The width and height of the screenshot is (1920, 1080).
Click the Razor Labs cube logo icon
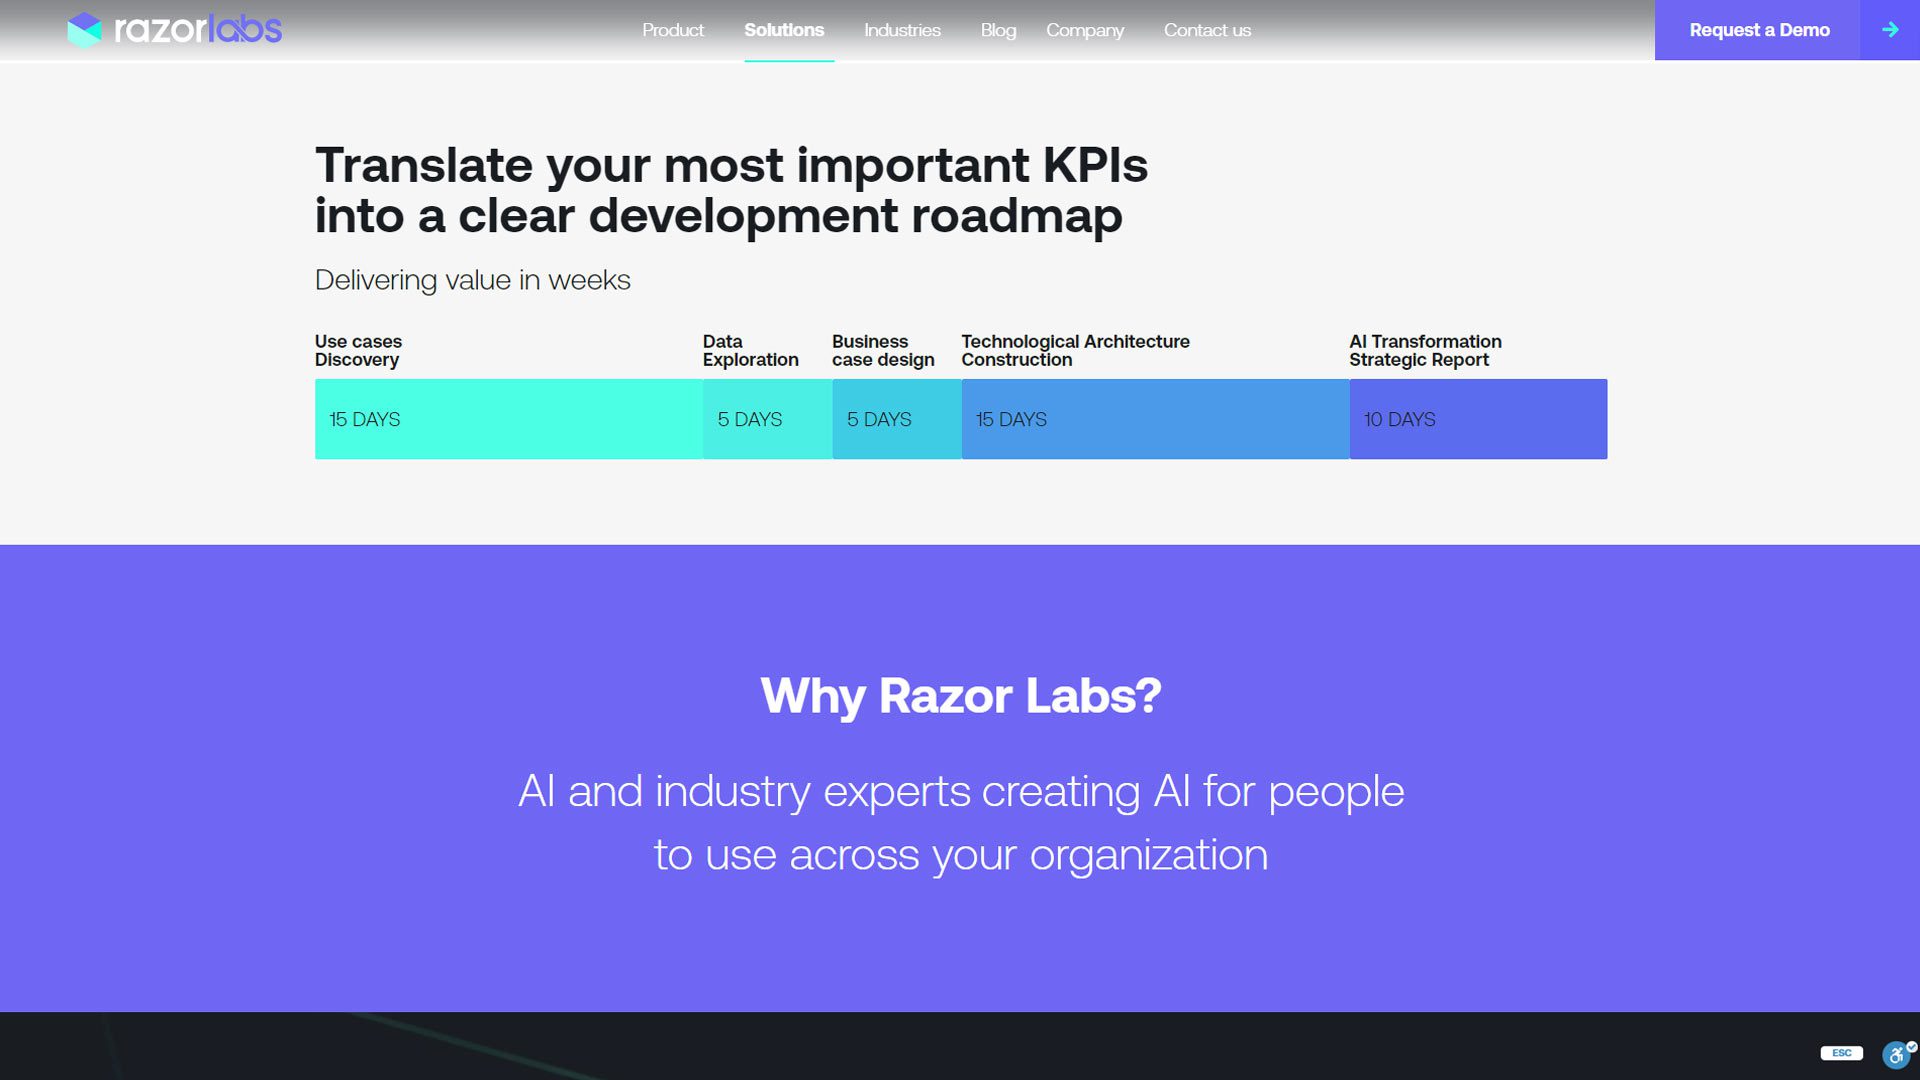pyautogui.click(x=84, y=30)
